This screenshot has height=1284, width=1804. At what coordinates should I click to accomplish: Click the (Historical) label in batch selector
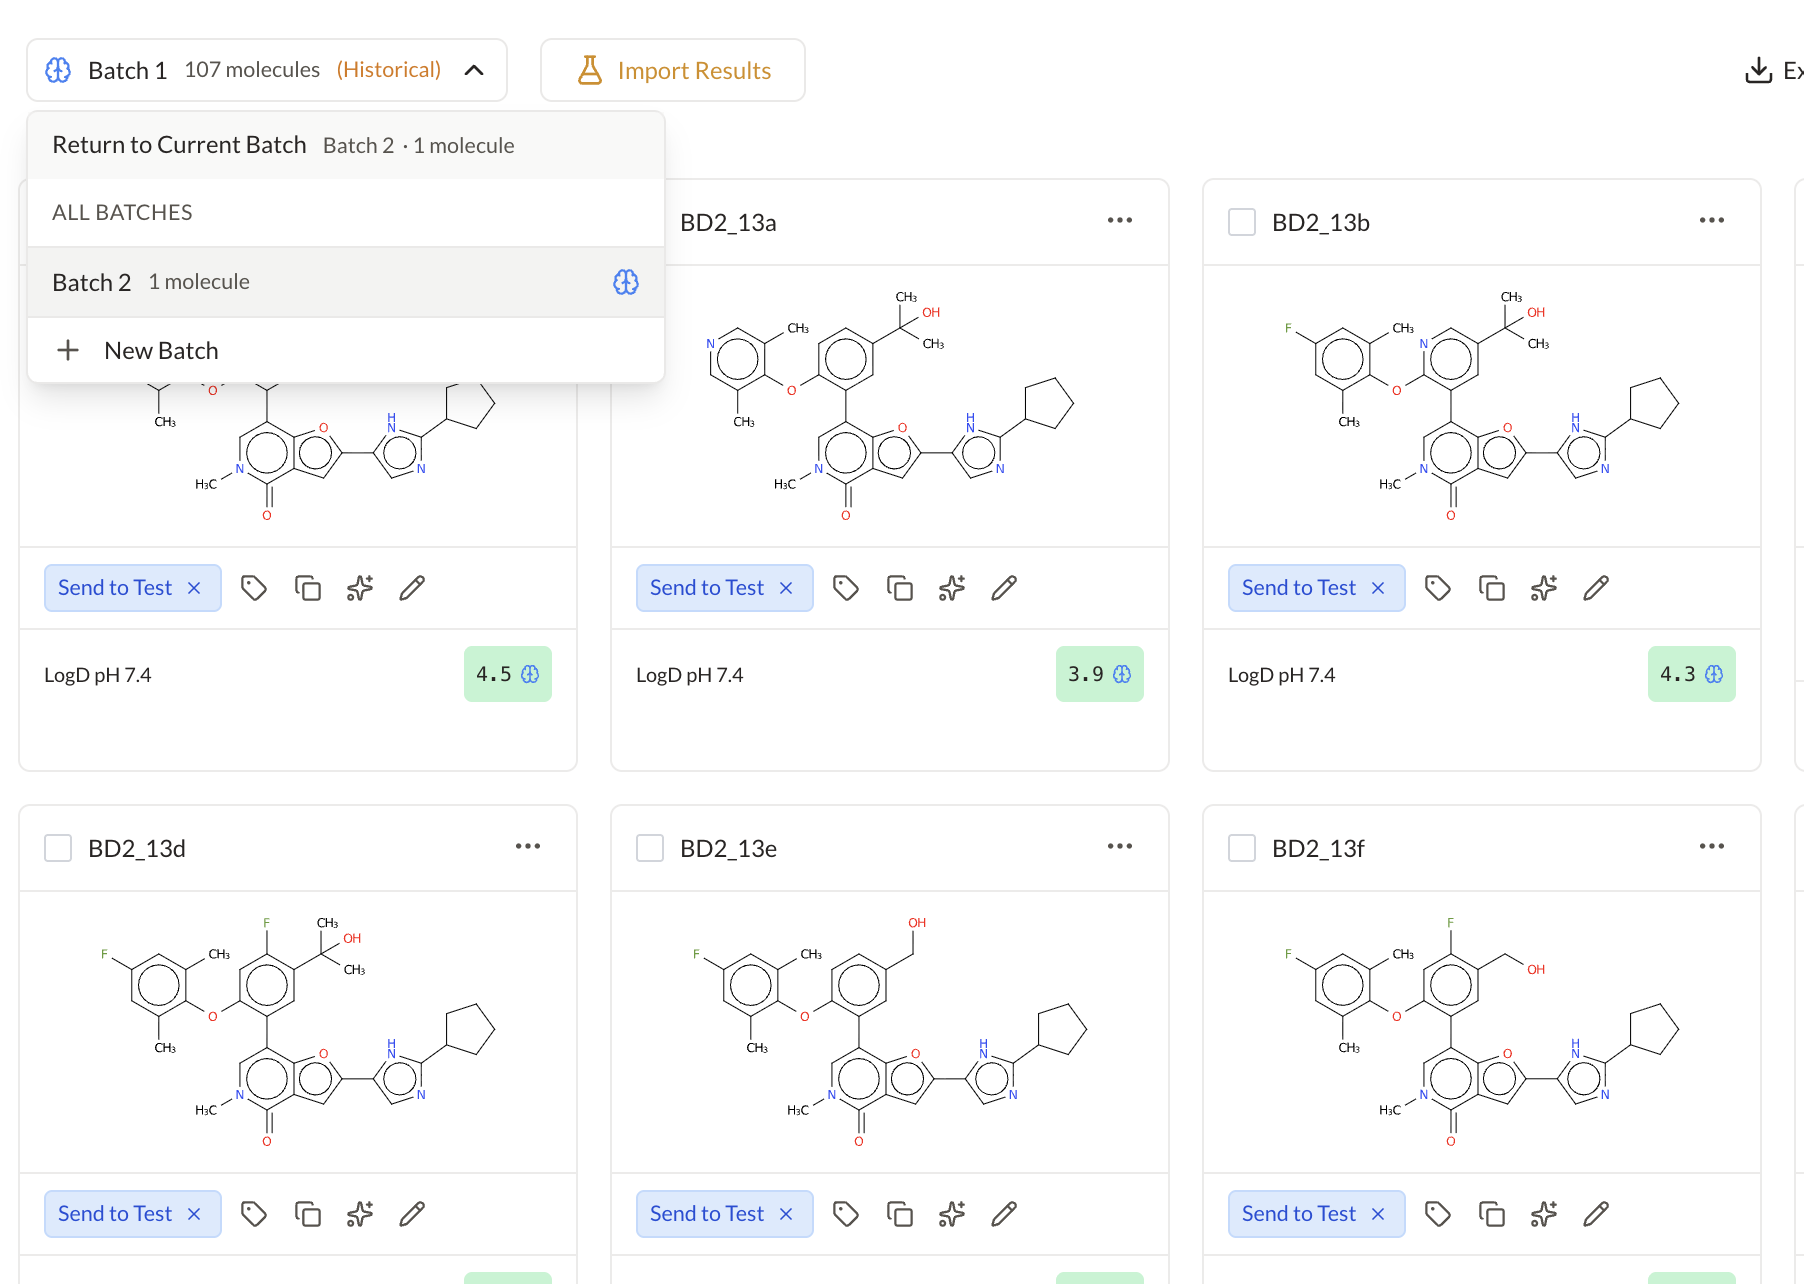[x=388, y=70]
